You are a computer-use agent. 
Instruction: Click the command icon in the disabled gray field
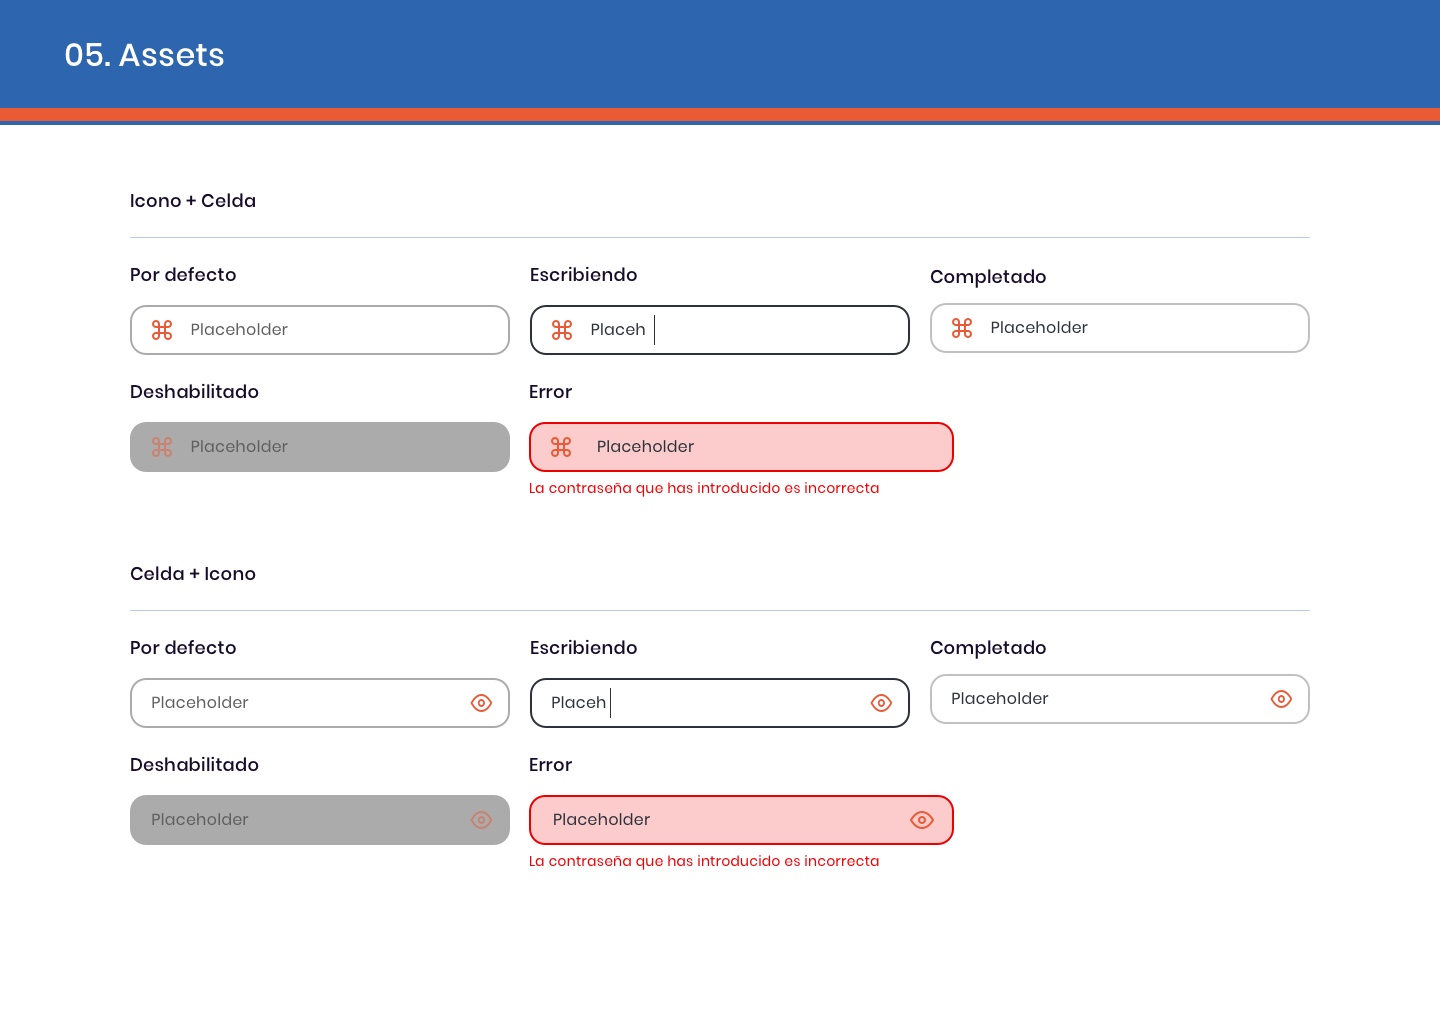[x=162, y=447]
